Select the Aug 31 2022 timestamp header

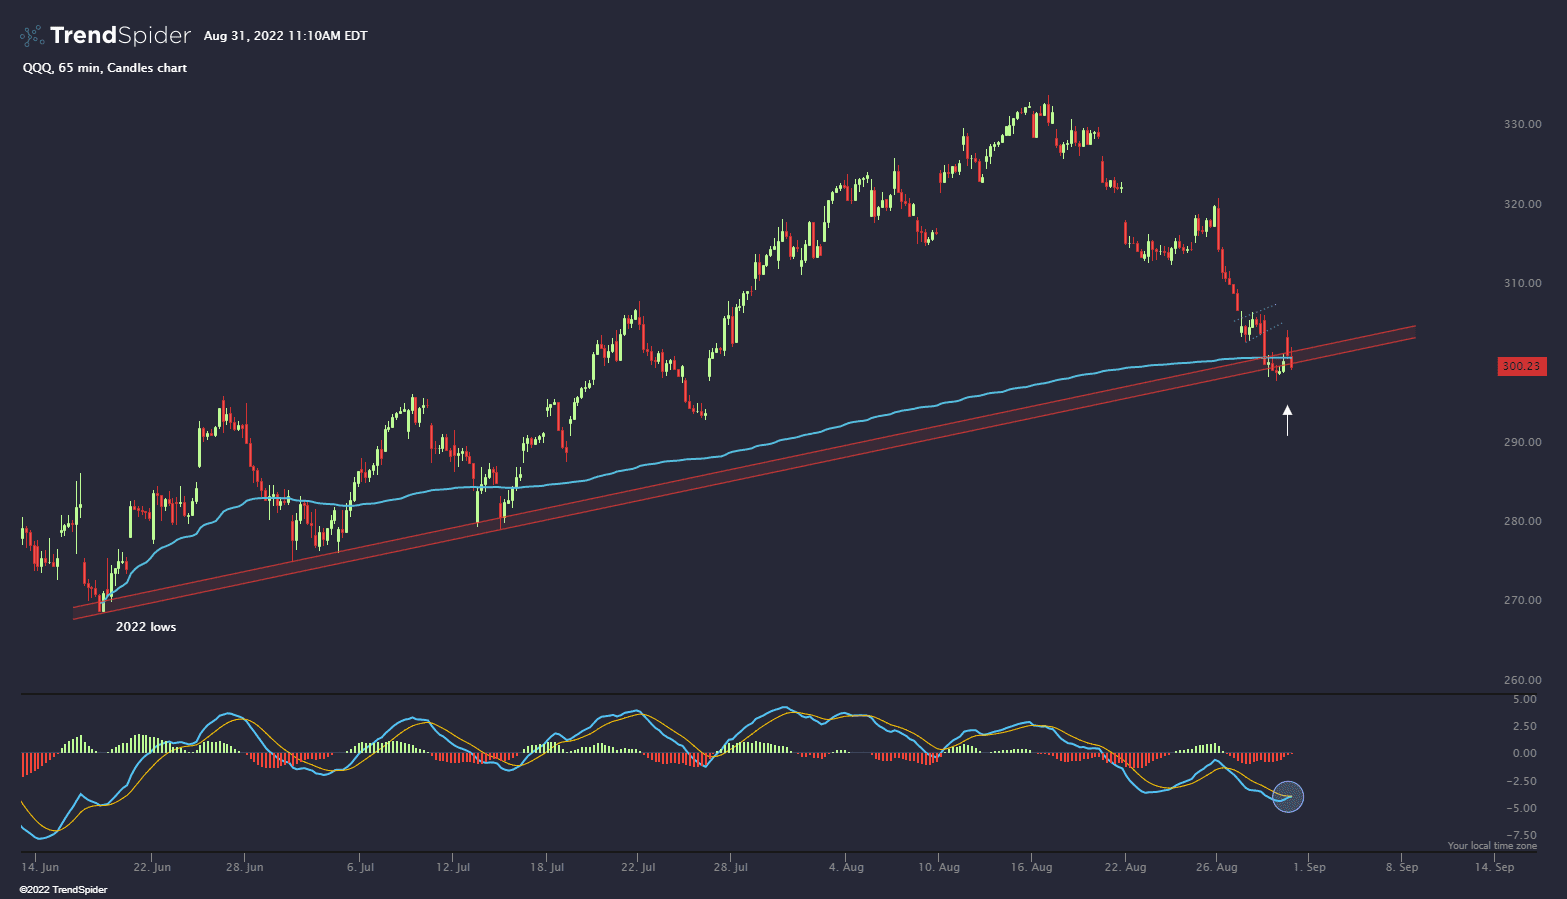[x=285, y=35]
